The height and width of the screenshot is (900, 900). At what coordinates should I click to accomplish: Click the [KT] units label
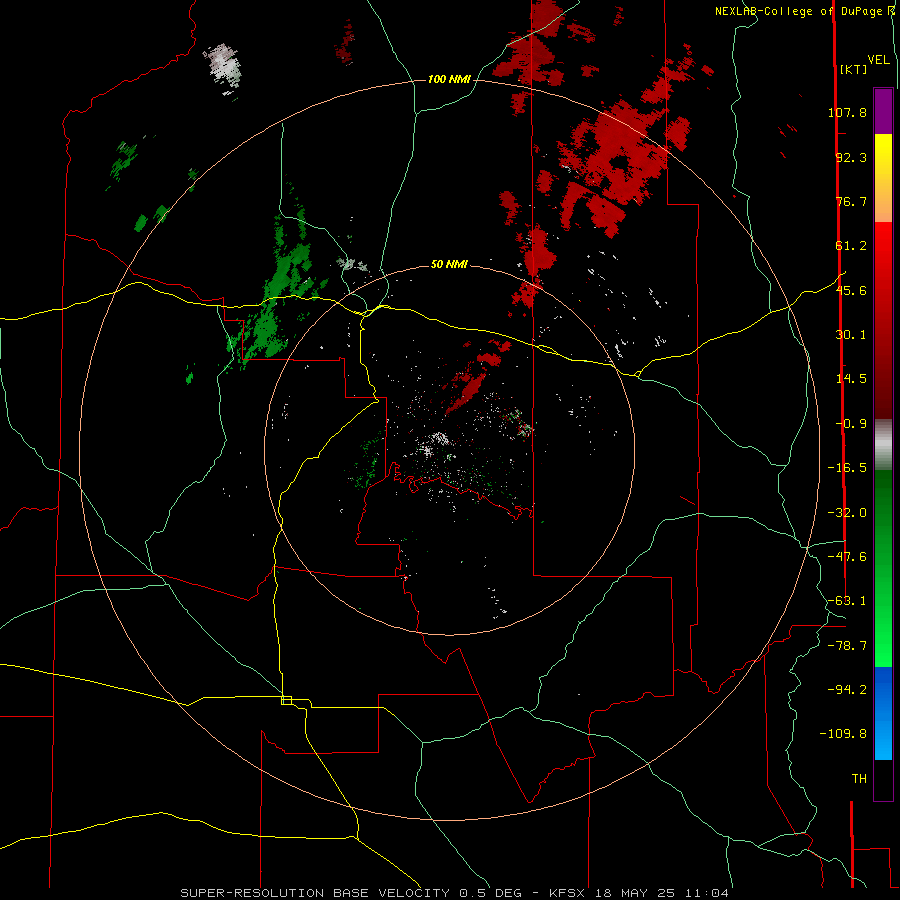[x=854, y=69]
